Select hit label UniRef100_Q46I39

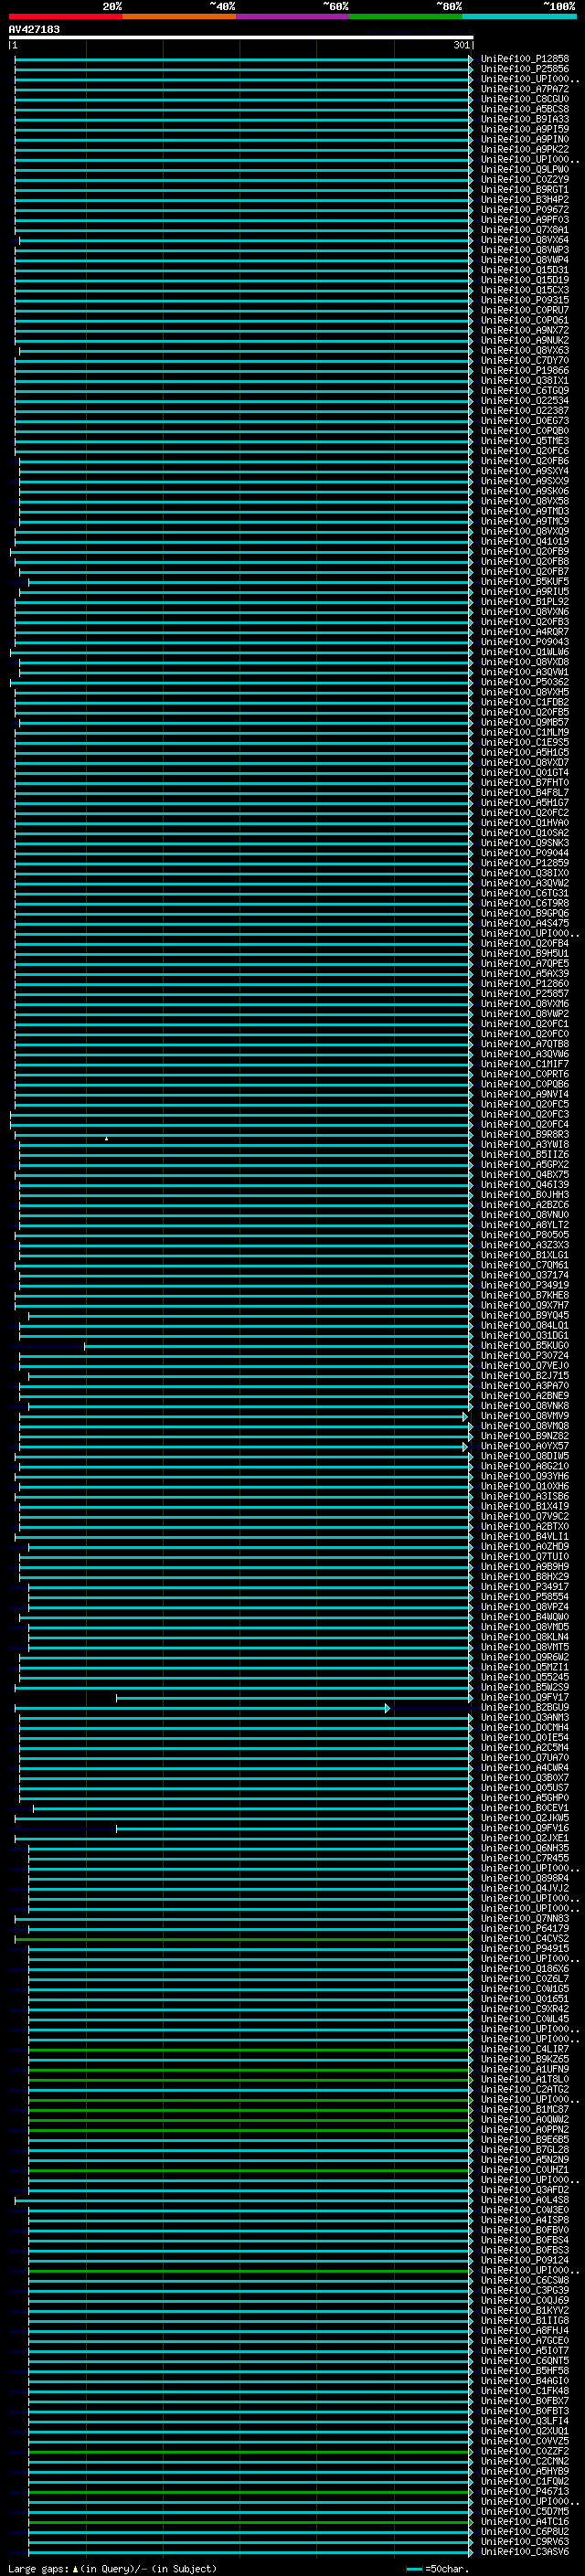pos(525,1184)
